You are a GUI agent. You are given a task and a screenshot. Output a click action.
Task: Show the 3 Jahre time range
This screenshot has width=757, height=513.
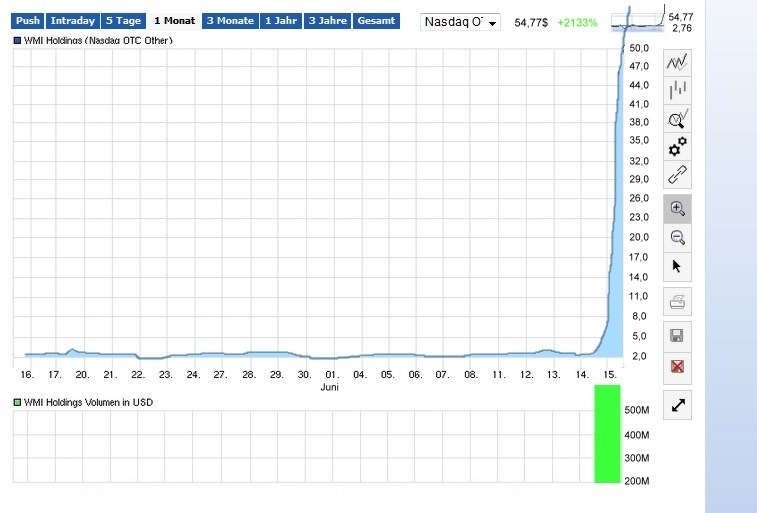[327, 21]
